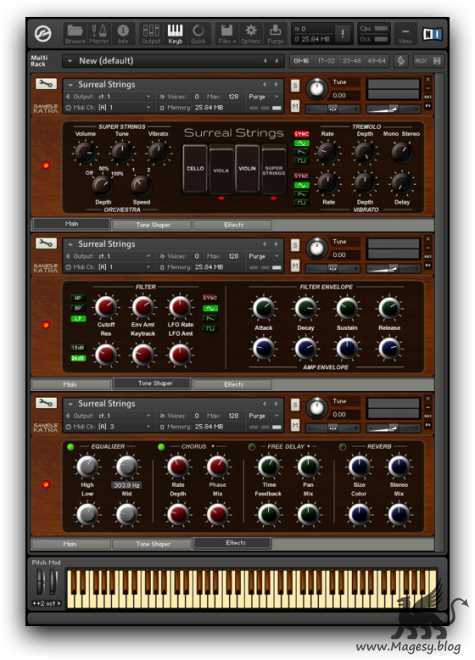
Task: Click the panic exclamation button
Action: click(x=343, y=33)
